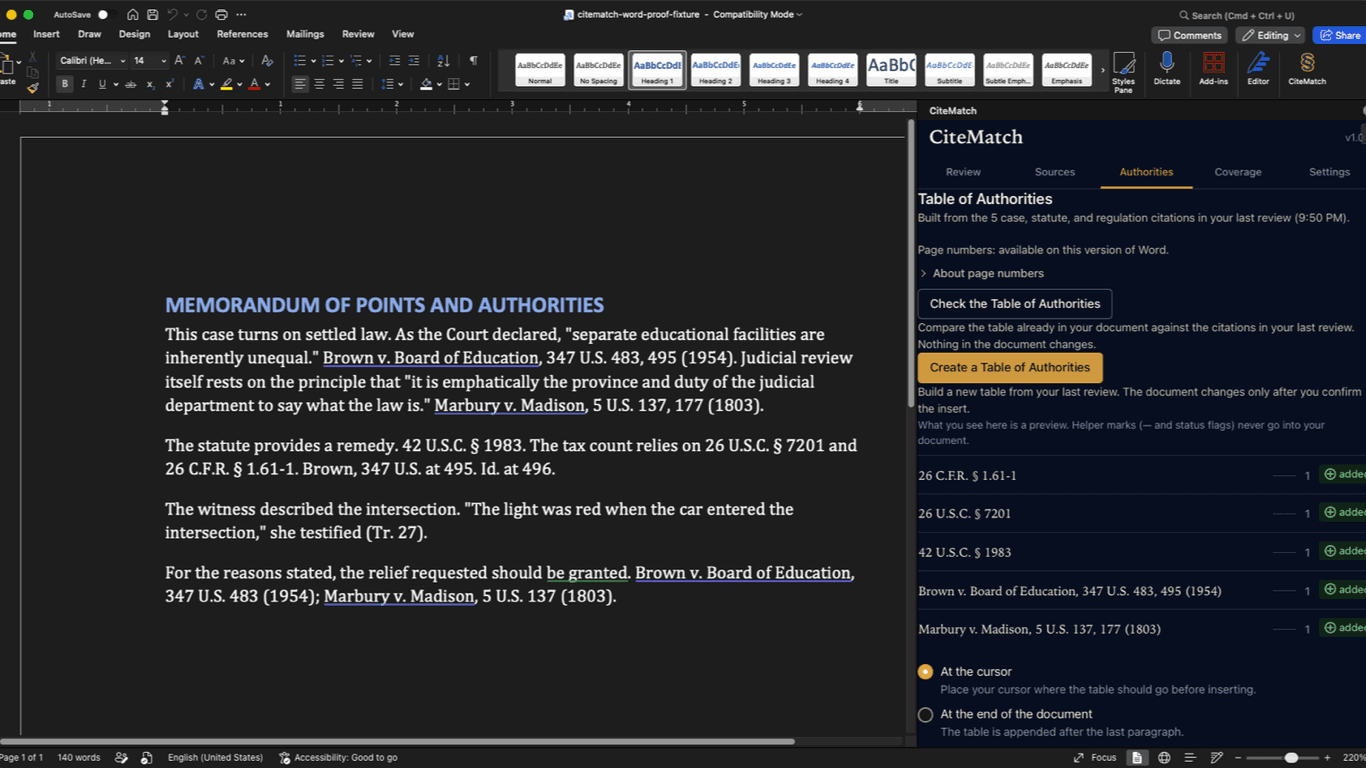Center align the text

coord(319,84)
